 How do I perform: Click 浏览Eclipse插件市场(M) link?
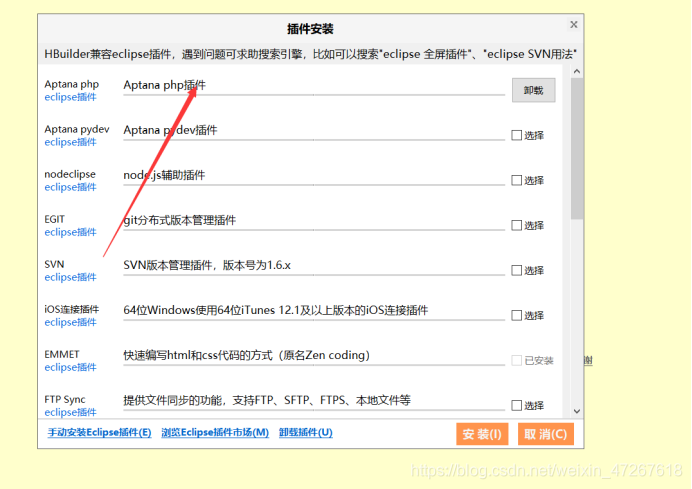coord(215,433)
